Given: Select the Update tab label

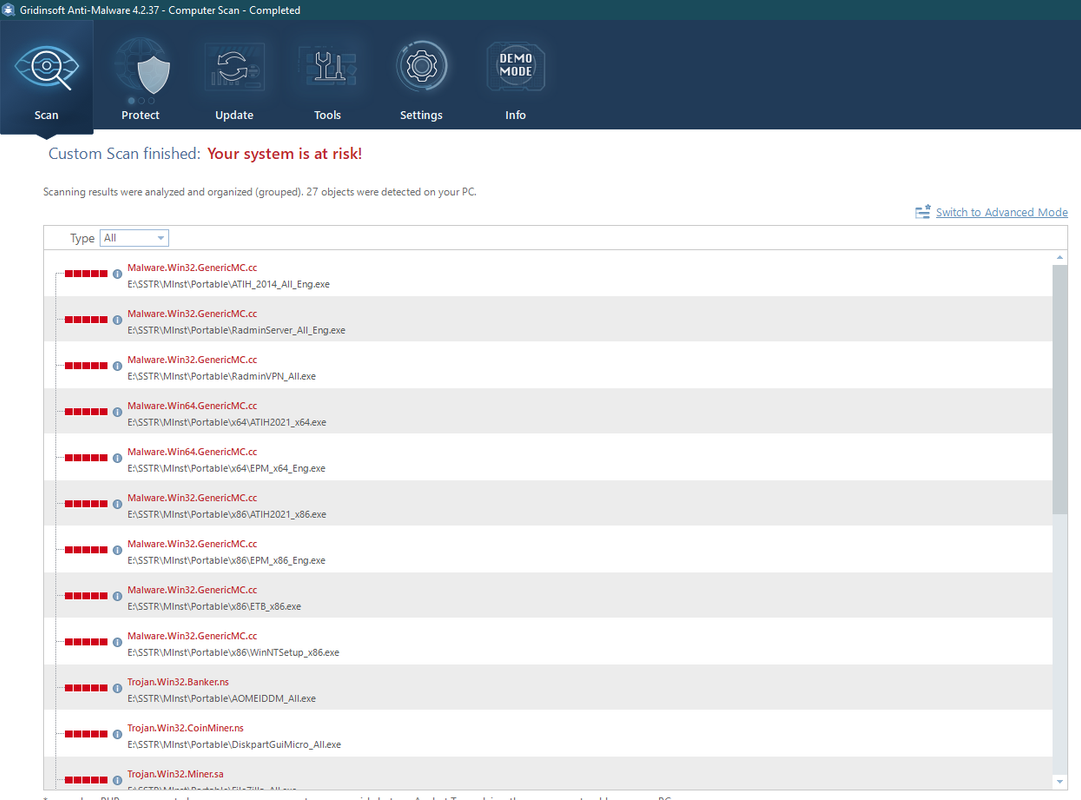Looking at the screenshot, I should click(234, 115).
